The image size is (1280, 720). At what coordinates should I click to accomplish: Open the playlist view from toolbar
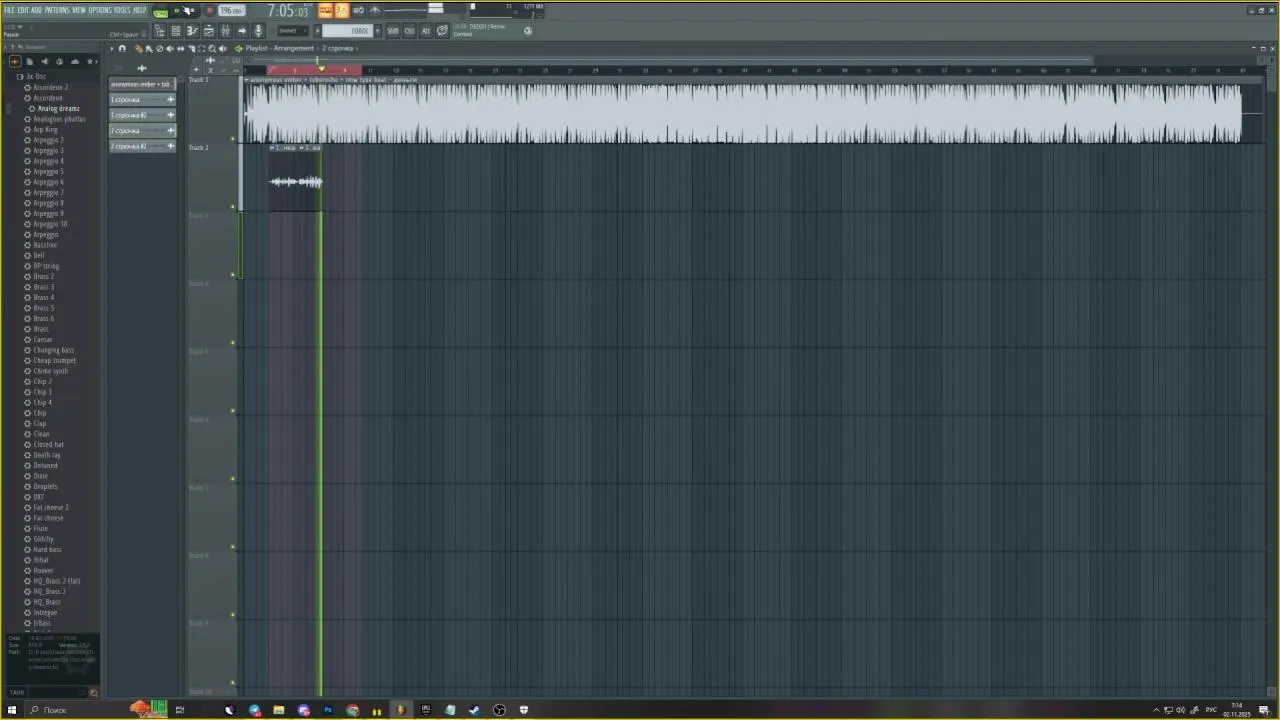(159, 31)
